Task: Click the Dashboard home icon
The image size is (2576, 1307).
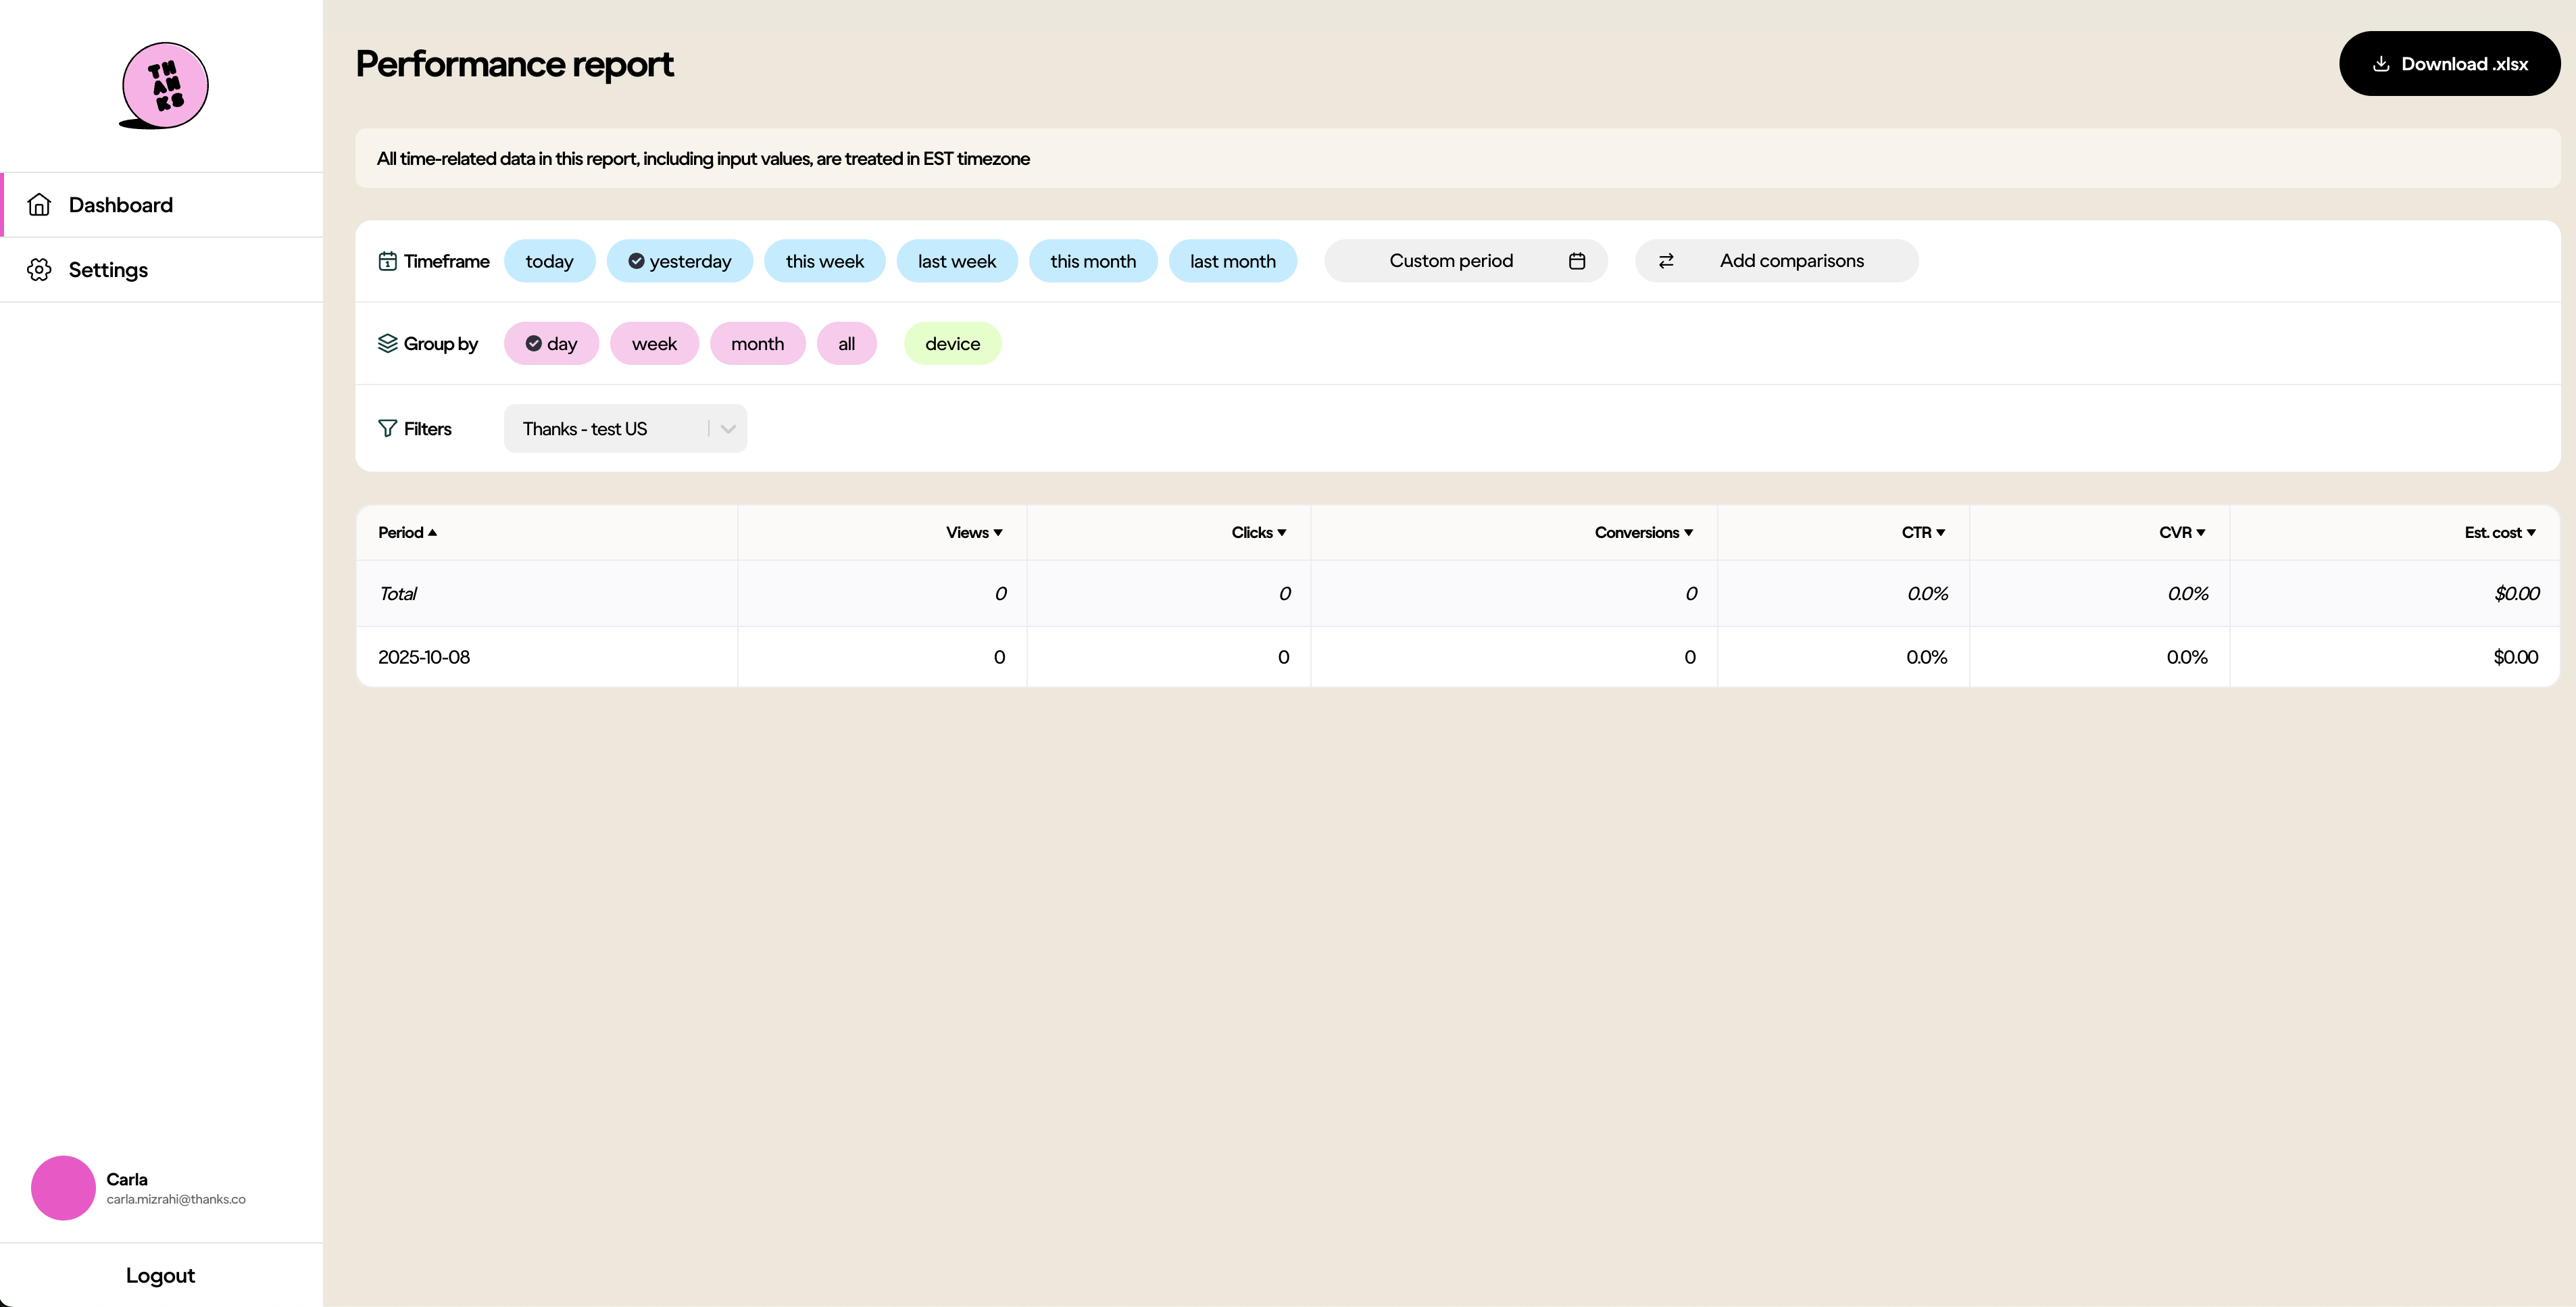Action: click(x=39, y=205)
